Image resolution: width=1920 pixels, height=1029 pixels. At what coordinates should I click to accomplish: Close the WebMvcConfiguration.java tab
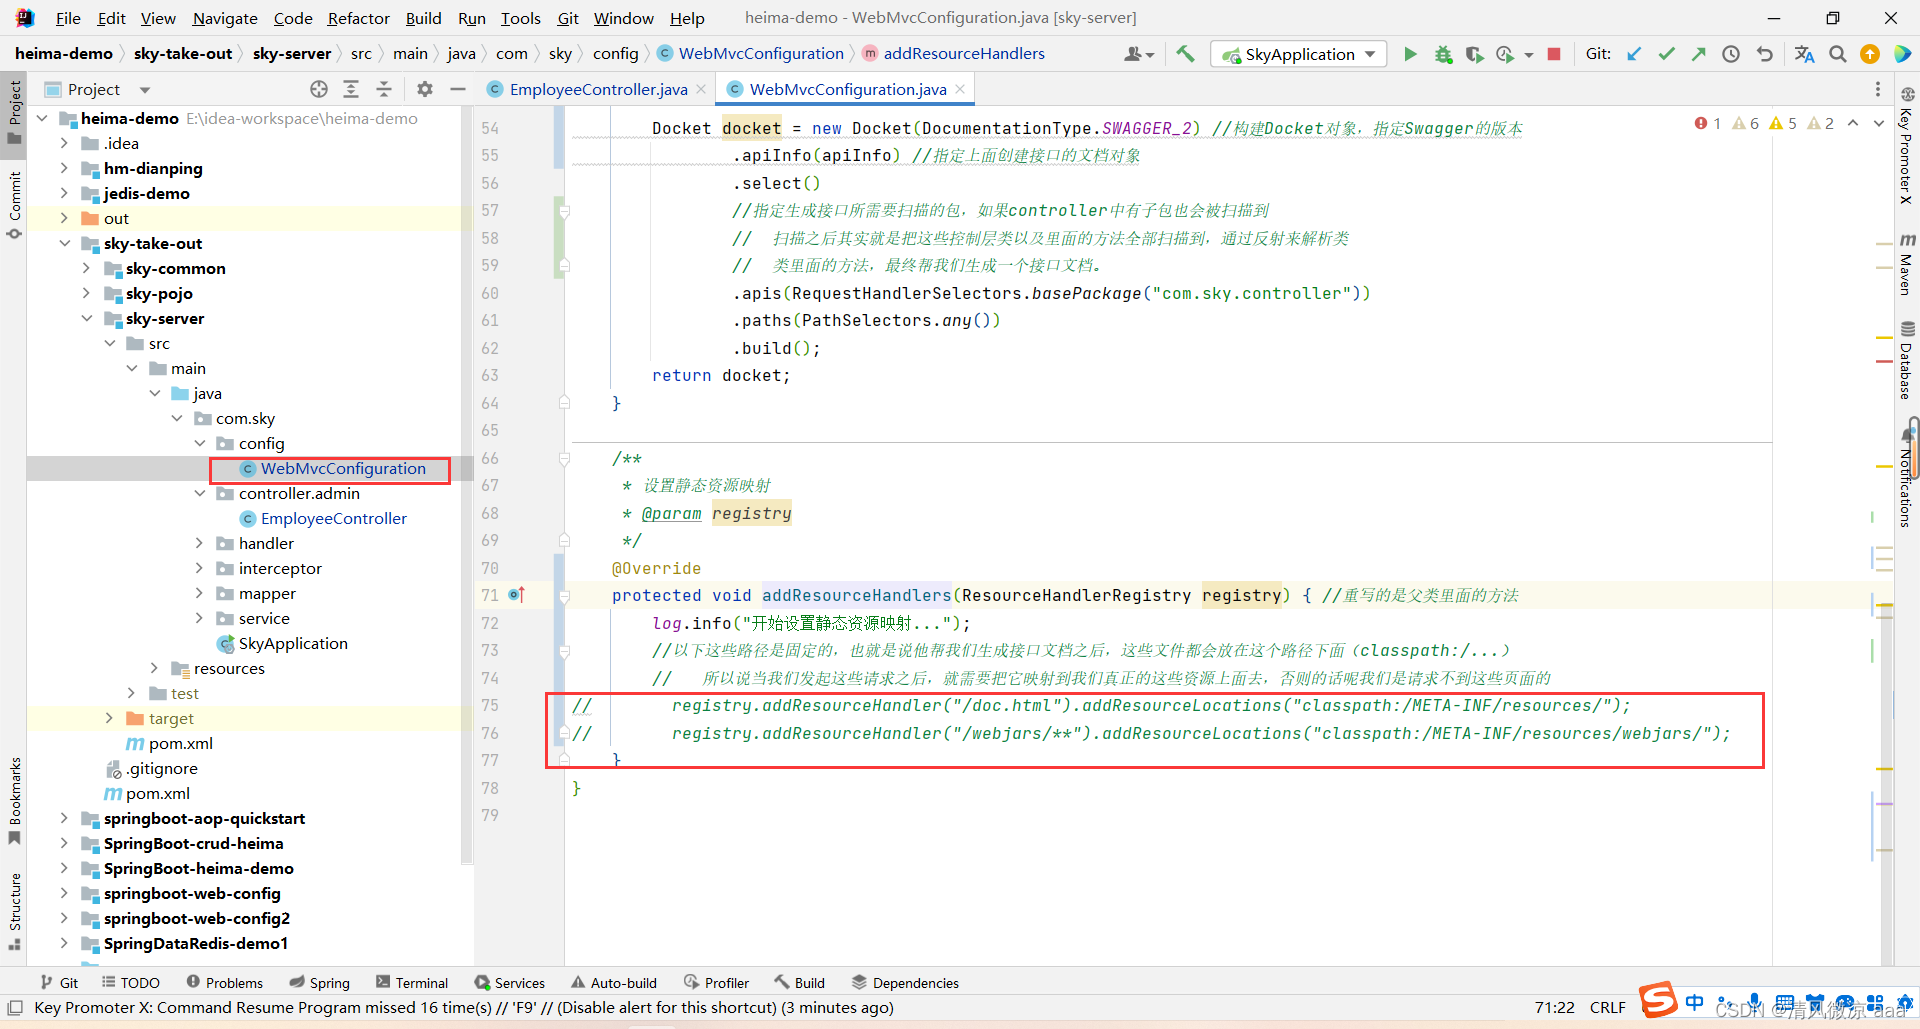click(x=960, y=89)
